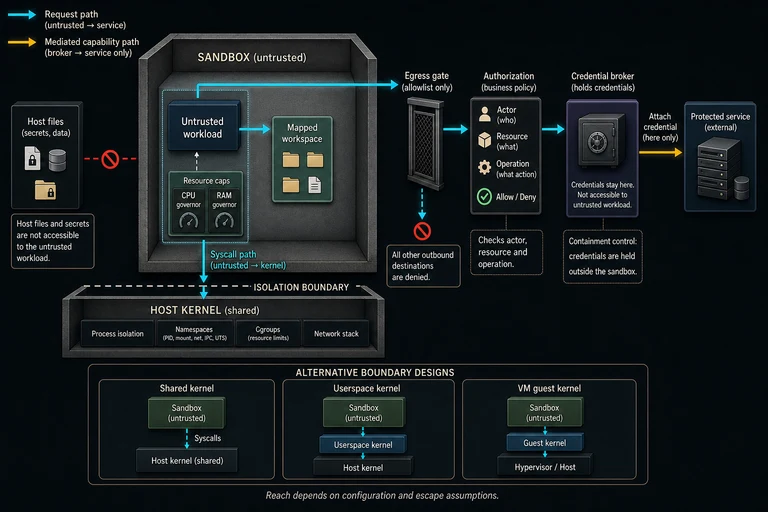Viewport: 768px width, 512px height.
Task: Click the yellow arrow toward Protected service
Action: pyautogui.click(x=660, y=152)
